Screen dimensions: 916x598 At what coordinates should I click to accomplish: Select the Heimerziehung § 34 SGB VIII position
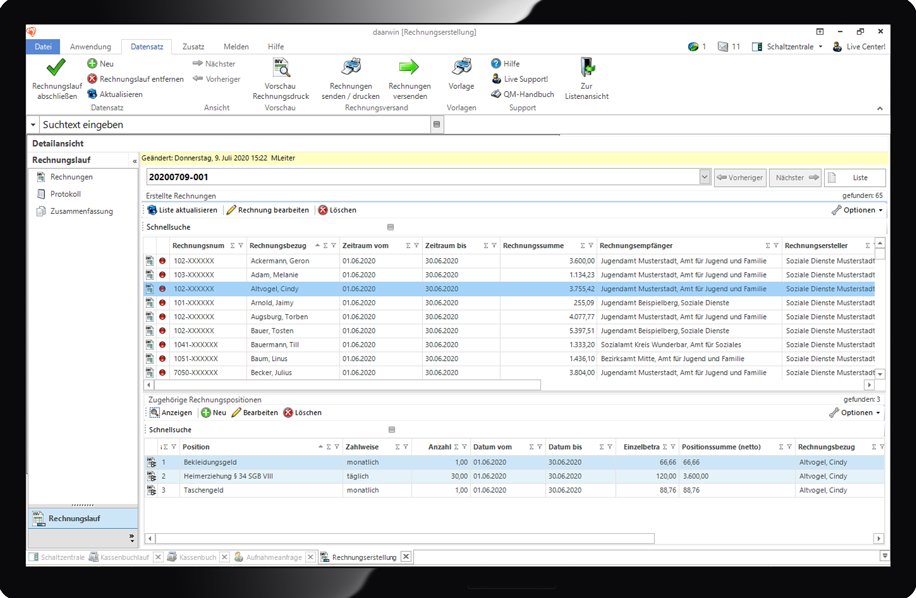click(514, 477)
